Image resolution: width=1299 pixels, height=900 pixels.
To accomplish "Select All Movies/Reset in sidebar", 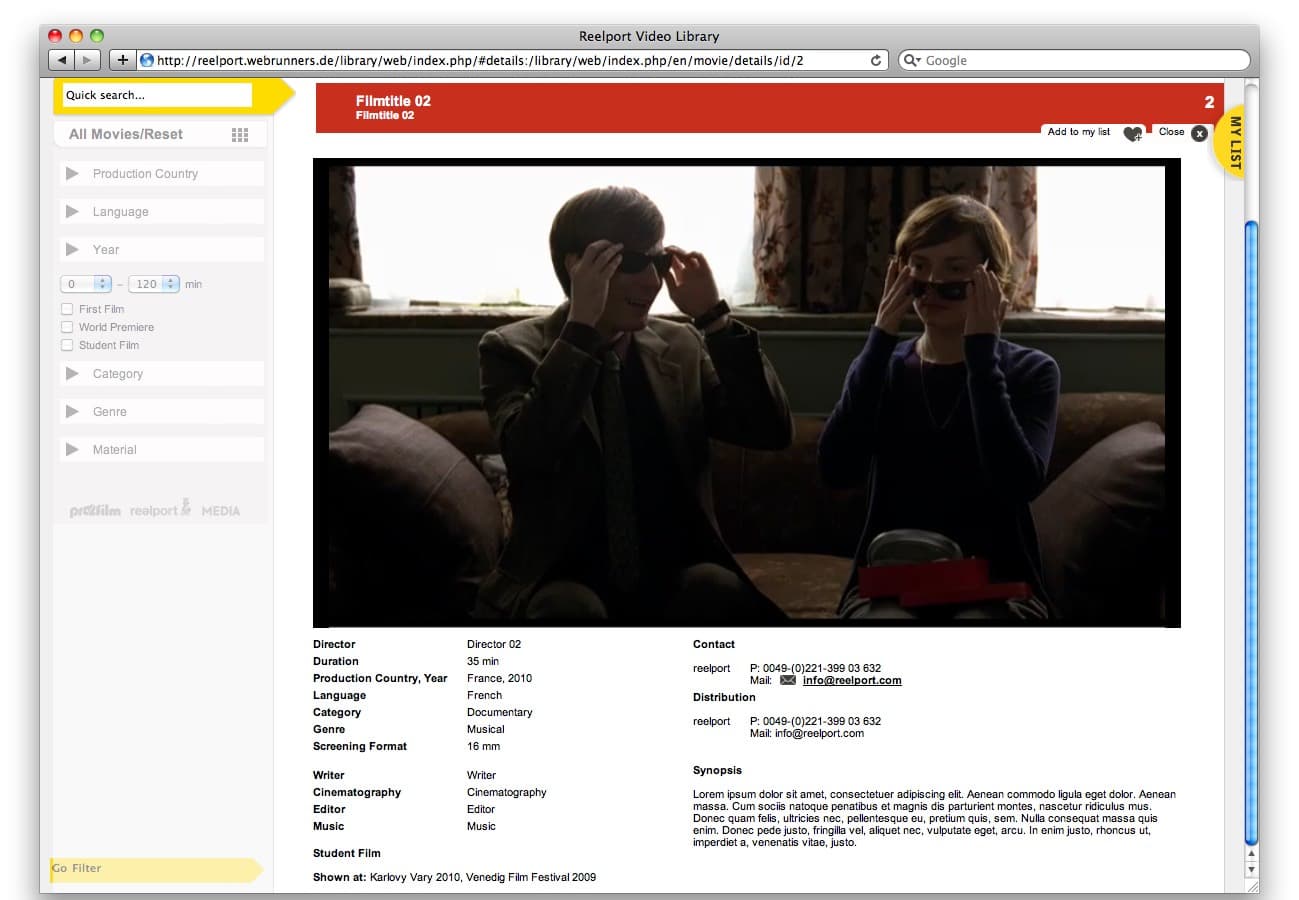I will 126,135.
